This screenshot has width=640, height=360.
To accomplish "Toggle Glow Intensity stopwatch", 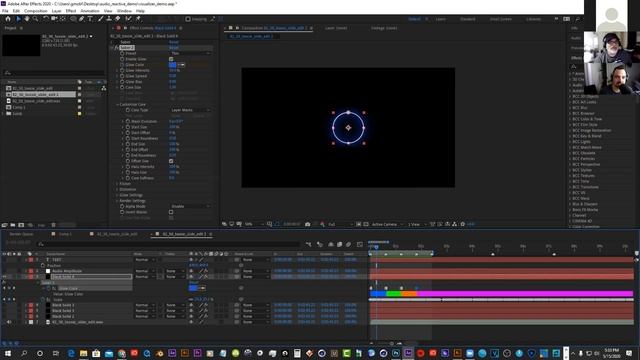I will click(x=122, y=71).
